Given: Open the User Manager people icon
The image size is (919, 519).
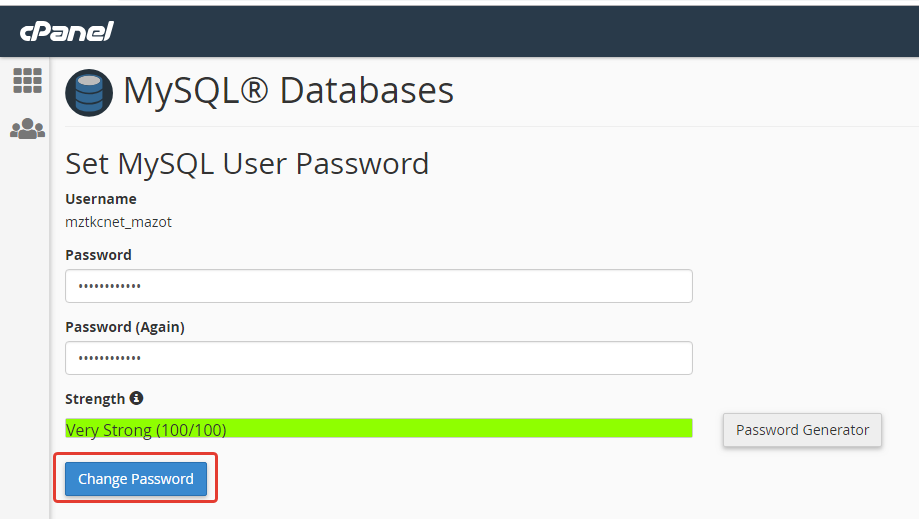Looking at the screenshot, I should pyautogui.click(x=27, y=129).
